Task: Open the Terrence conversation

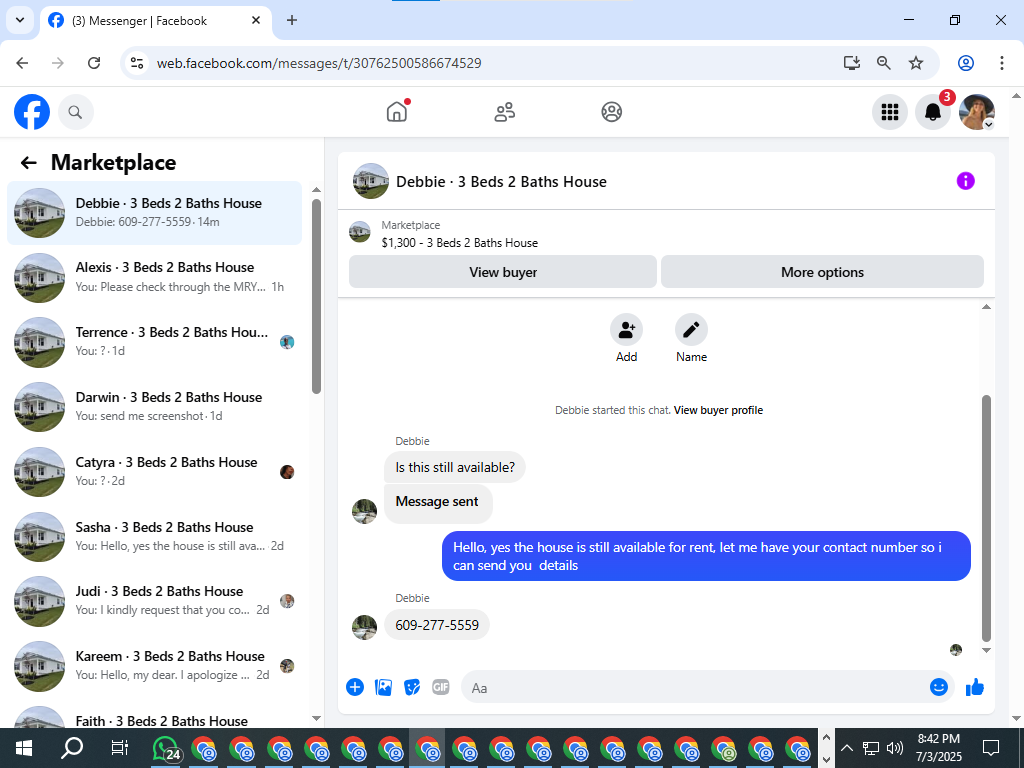Action: pos(155,342)
